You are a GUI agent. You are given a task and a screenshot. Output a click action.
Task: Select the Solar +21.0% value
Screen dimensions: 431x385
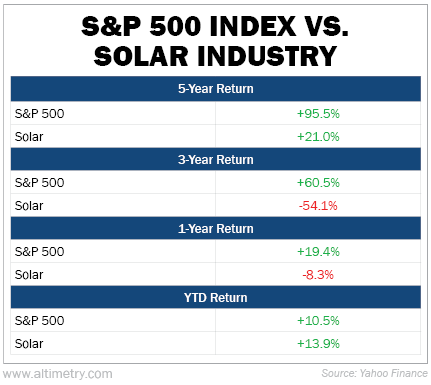[x=318, y=137]
